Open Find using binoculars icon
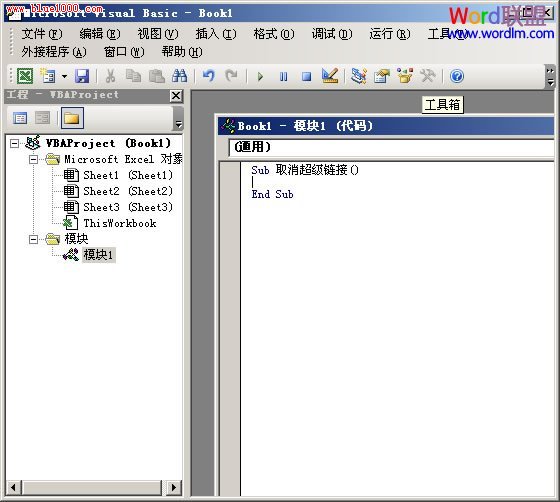Image resolution: width=560 pixels, height=502 pixels. pyautogui.click(x=180, y=76)
